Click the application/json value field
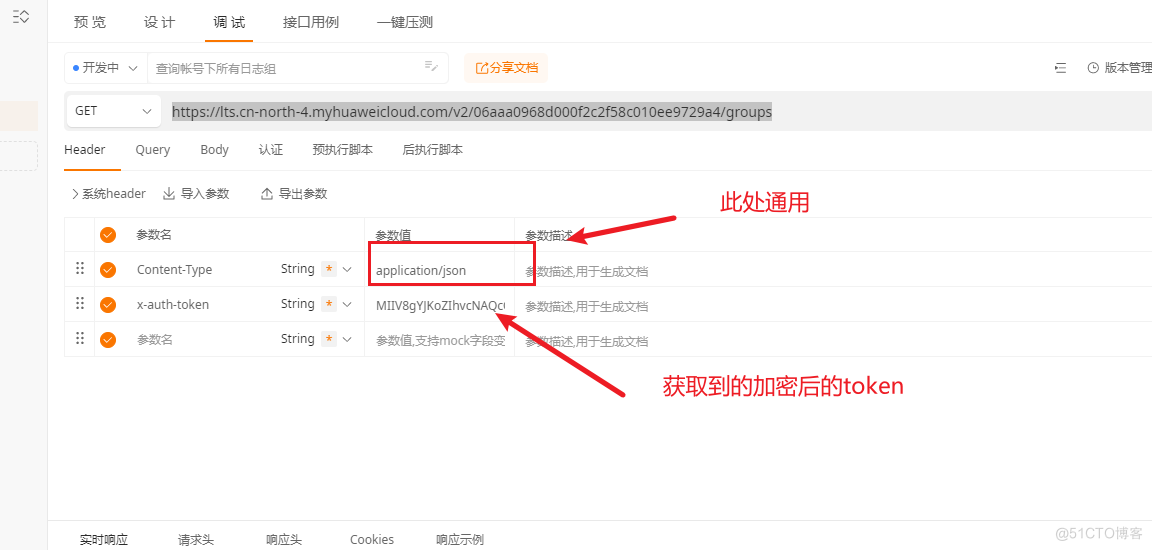The image size is (1152, 550). tap(439, 270)
